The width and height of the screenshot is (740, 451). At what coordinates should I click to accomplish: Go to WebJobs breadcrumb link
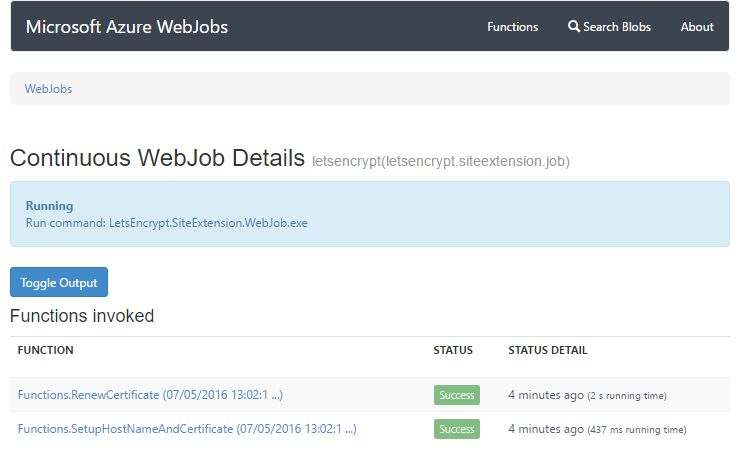click(48, 89)
